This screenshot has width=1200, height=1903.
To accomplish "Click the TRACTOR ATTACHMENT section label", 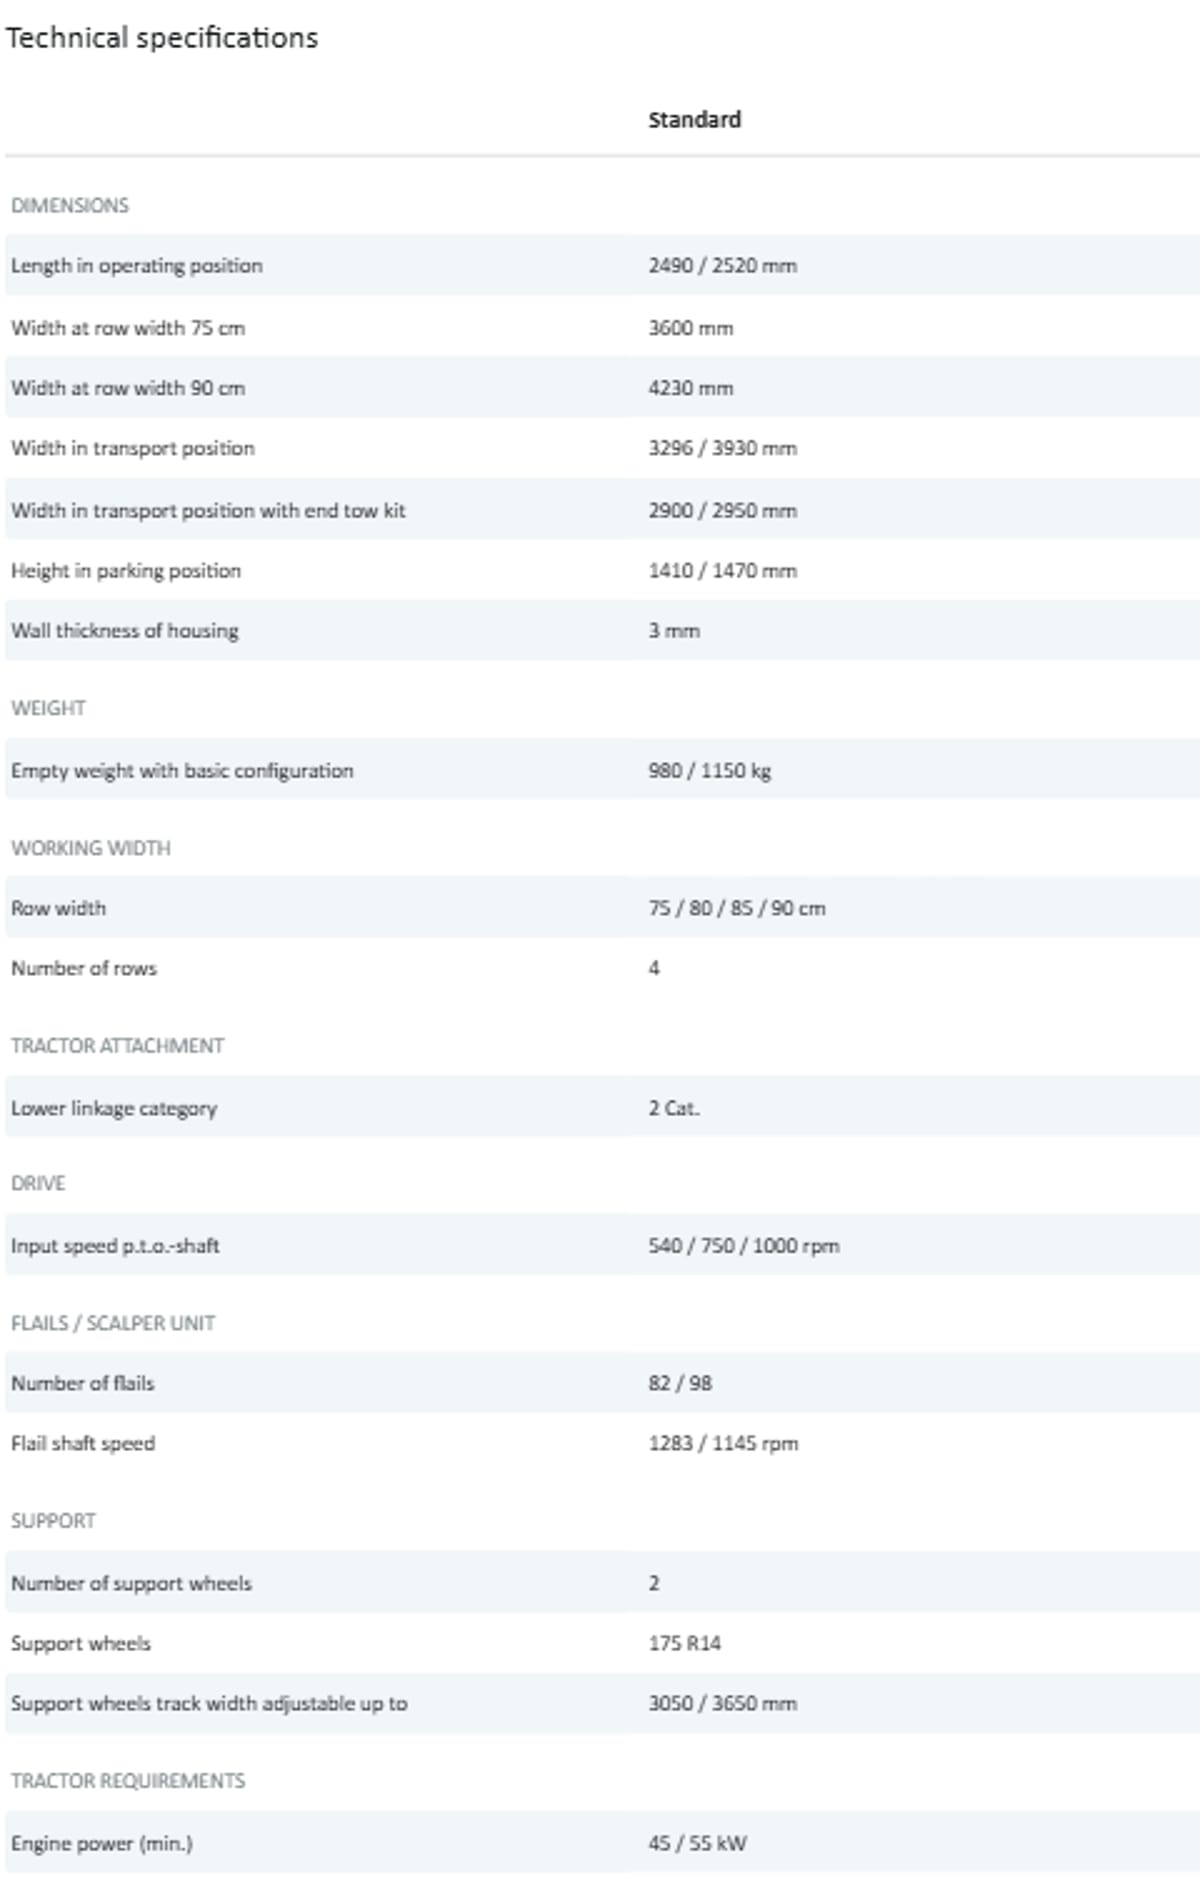I will pyautogui.click(x=117, y=1046).
